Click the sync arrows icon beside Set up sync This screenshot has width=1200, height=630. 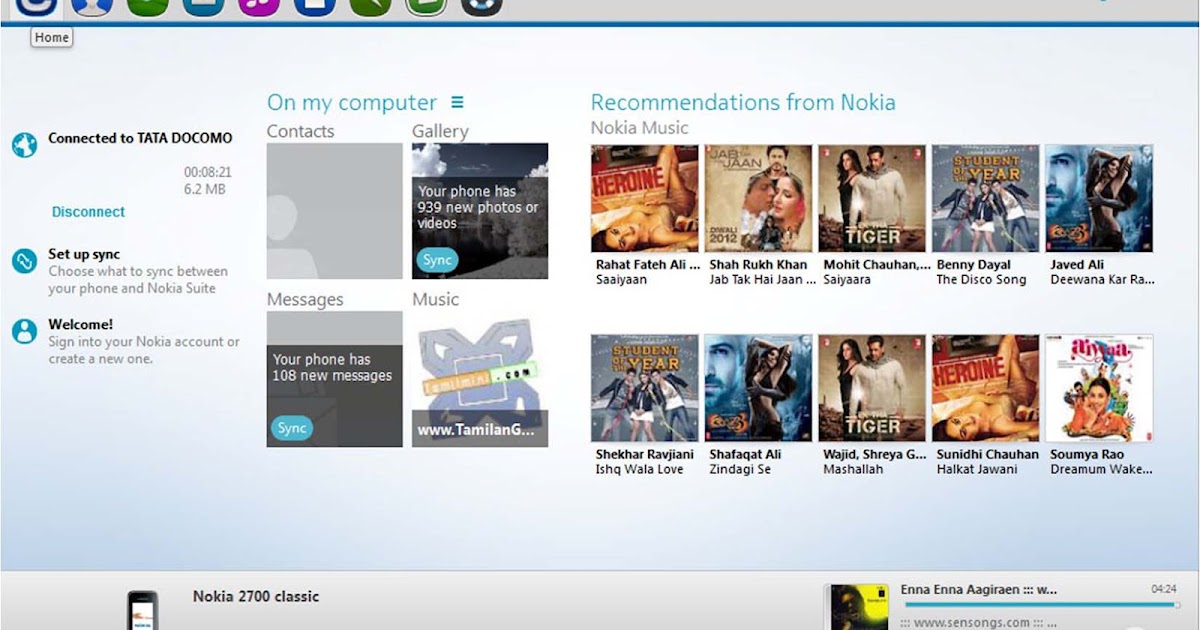point(24,262)
